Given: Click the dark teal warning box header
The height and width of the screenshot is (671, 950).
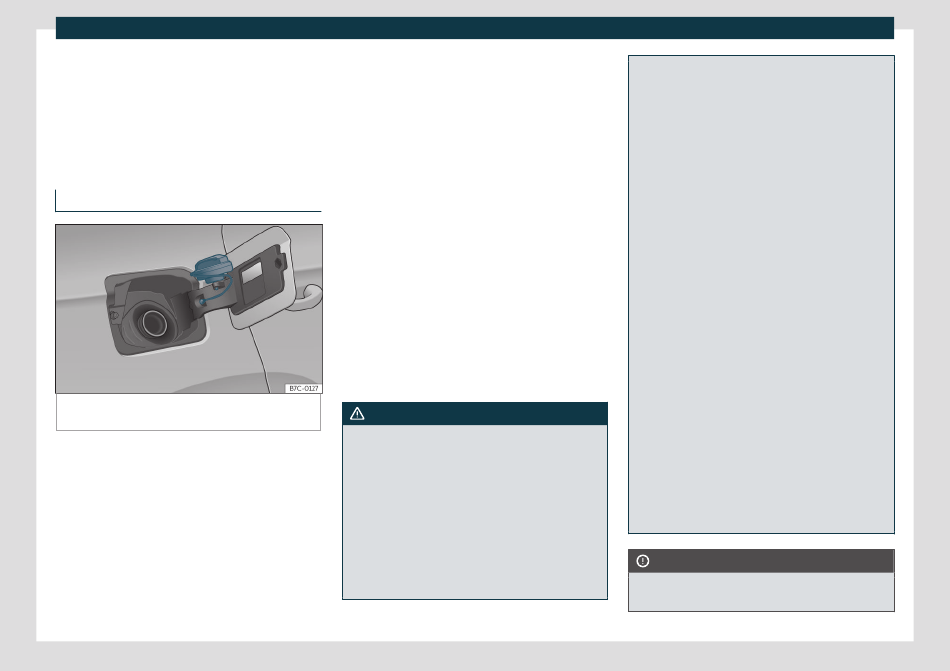Looking at the screenshot, I should 475,414.
